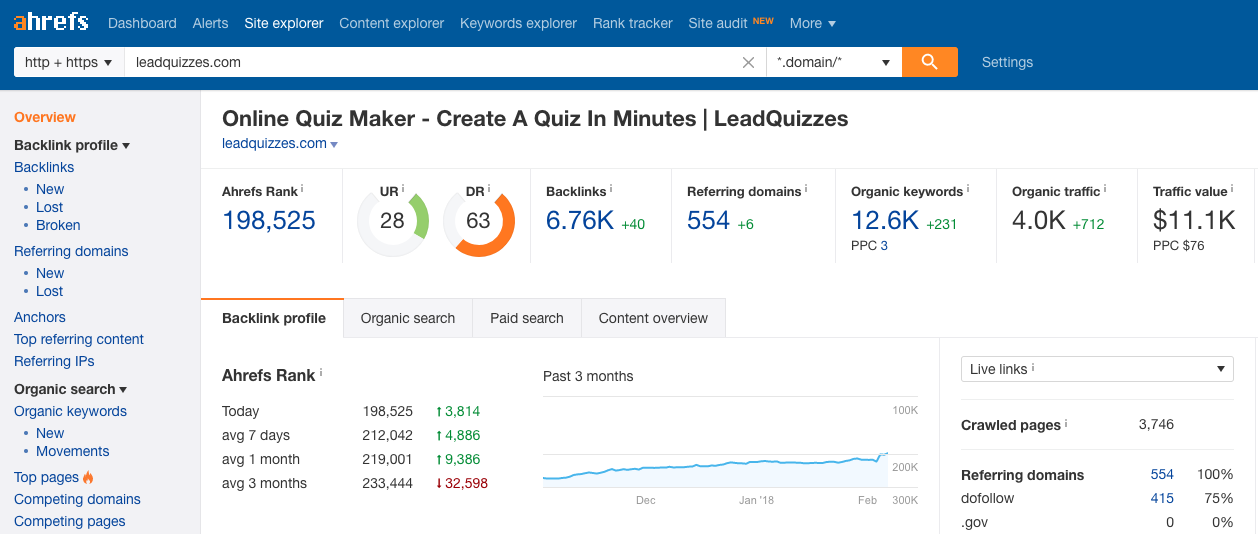Open Site explorer in top navigation
This screenshot has height=534, width=1258.
[x=284, y=23]
